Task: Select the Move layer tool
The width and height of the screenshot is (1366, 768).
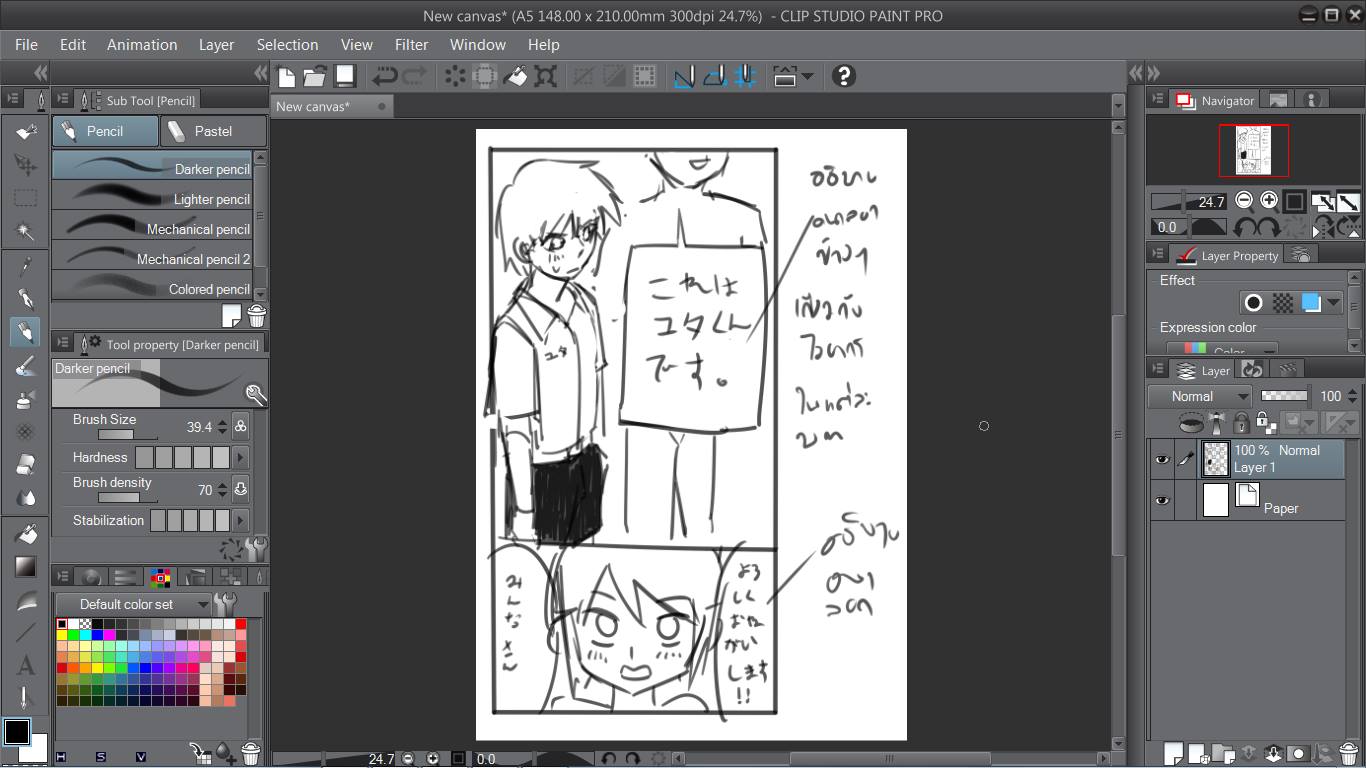Action: [26, 165]
